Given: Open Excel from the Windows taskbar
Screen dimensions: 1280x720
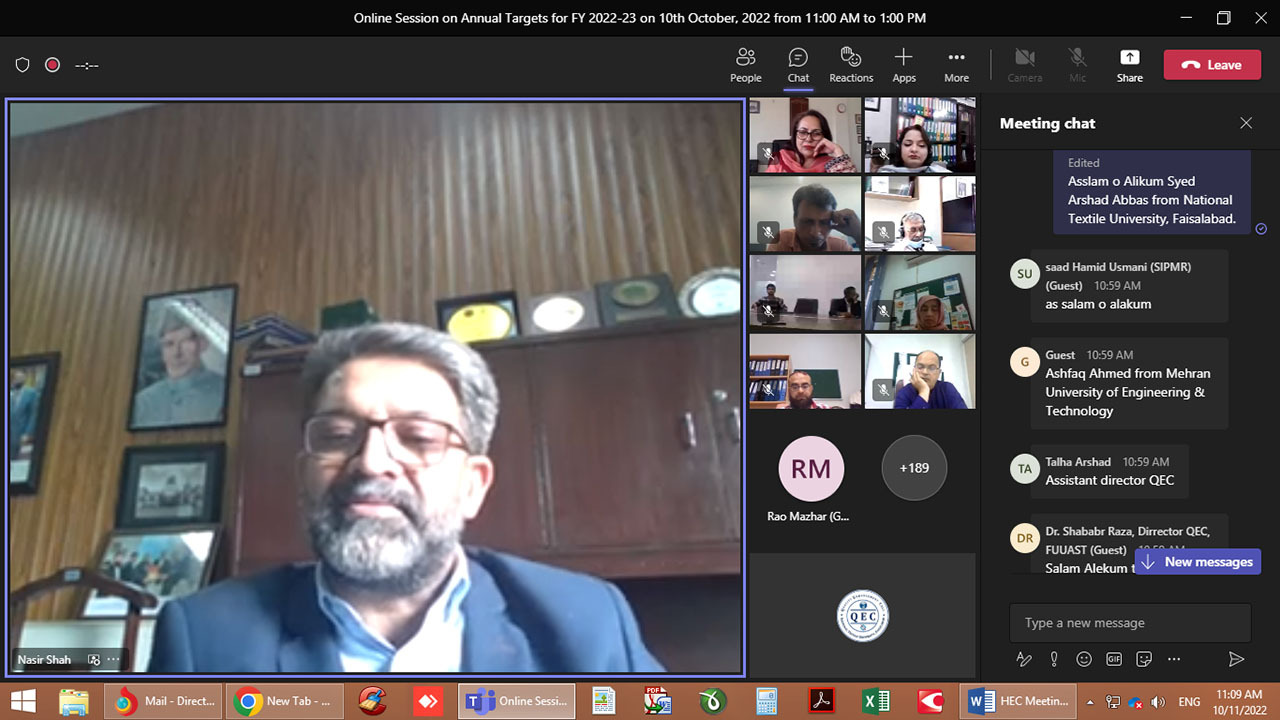Looking at the screenshot, I should pyautogui.click(x=876, y=702).
